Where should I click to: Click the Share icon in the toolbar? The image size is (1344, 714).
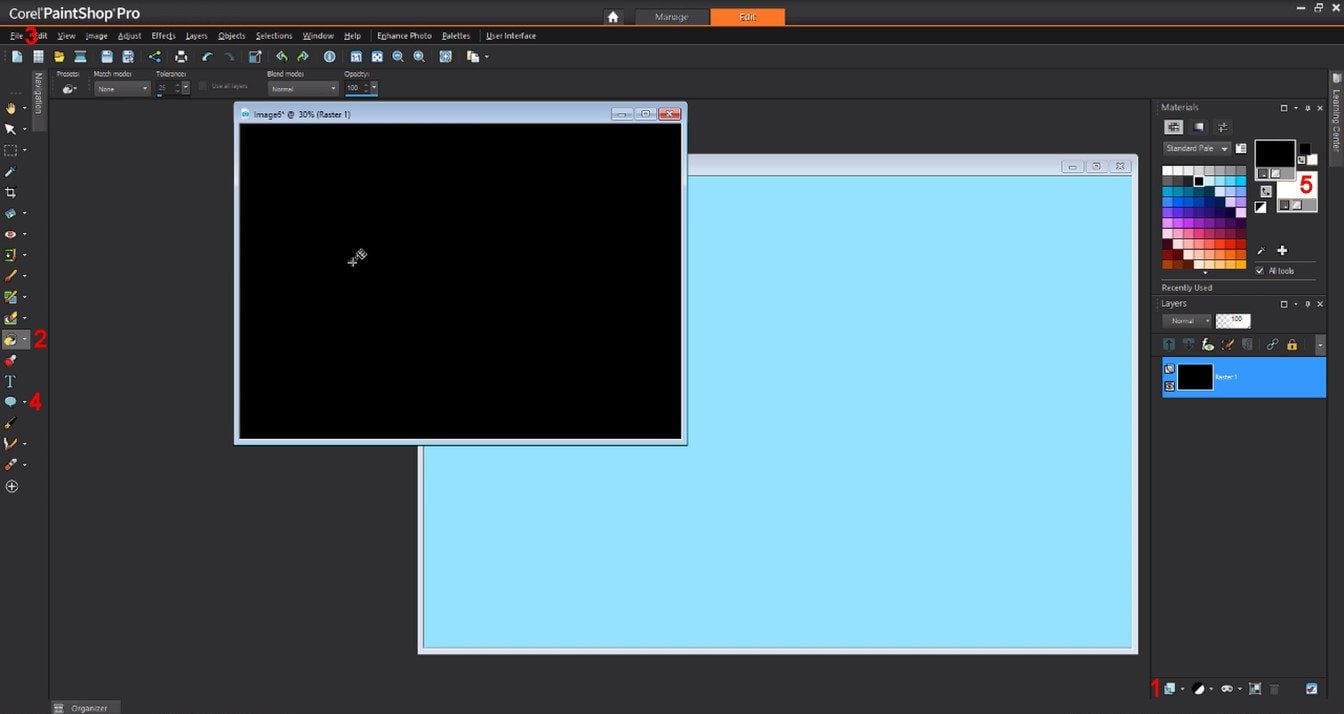tap(155, 57)
